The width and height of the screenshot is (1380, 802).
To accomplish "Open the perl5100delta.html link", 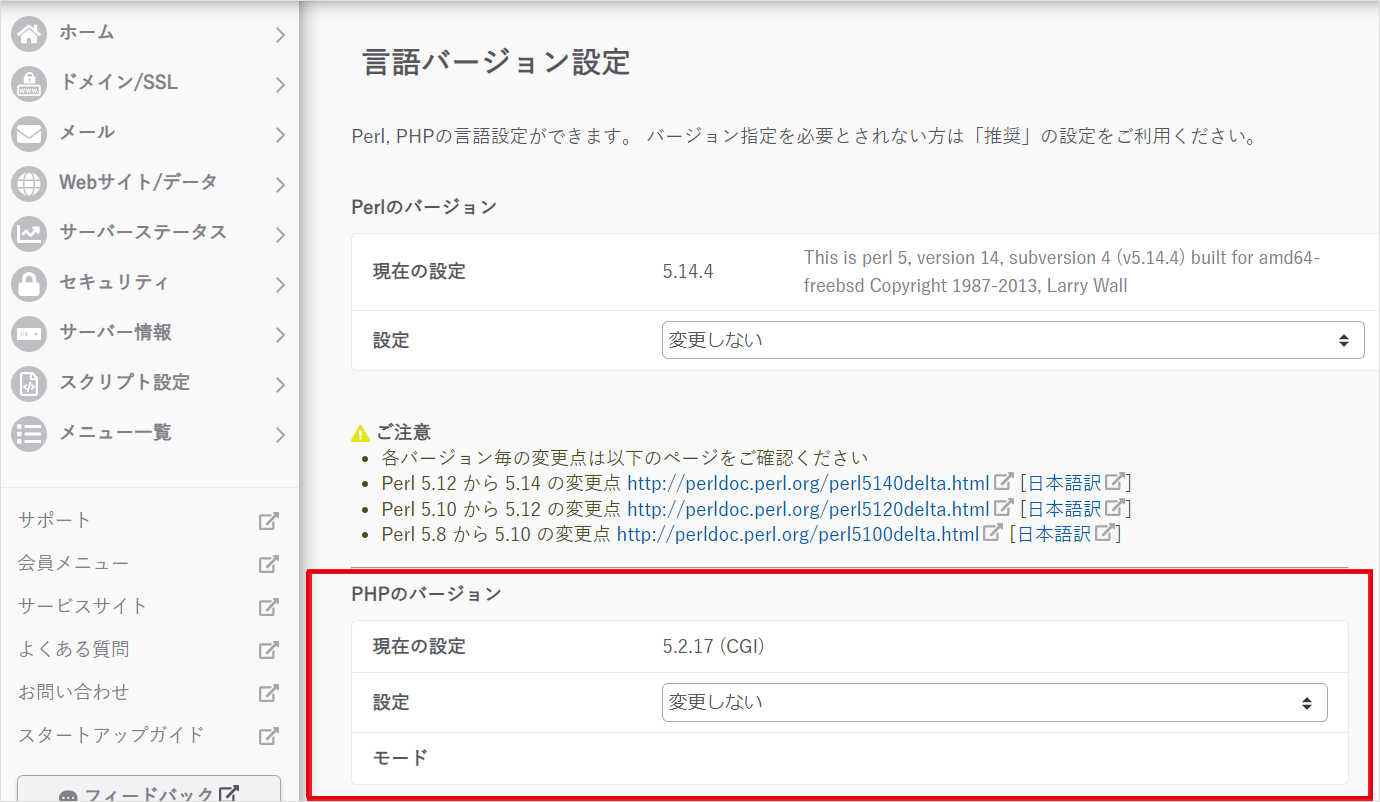I will click(x=797, y=534).
